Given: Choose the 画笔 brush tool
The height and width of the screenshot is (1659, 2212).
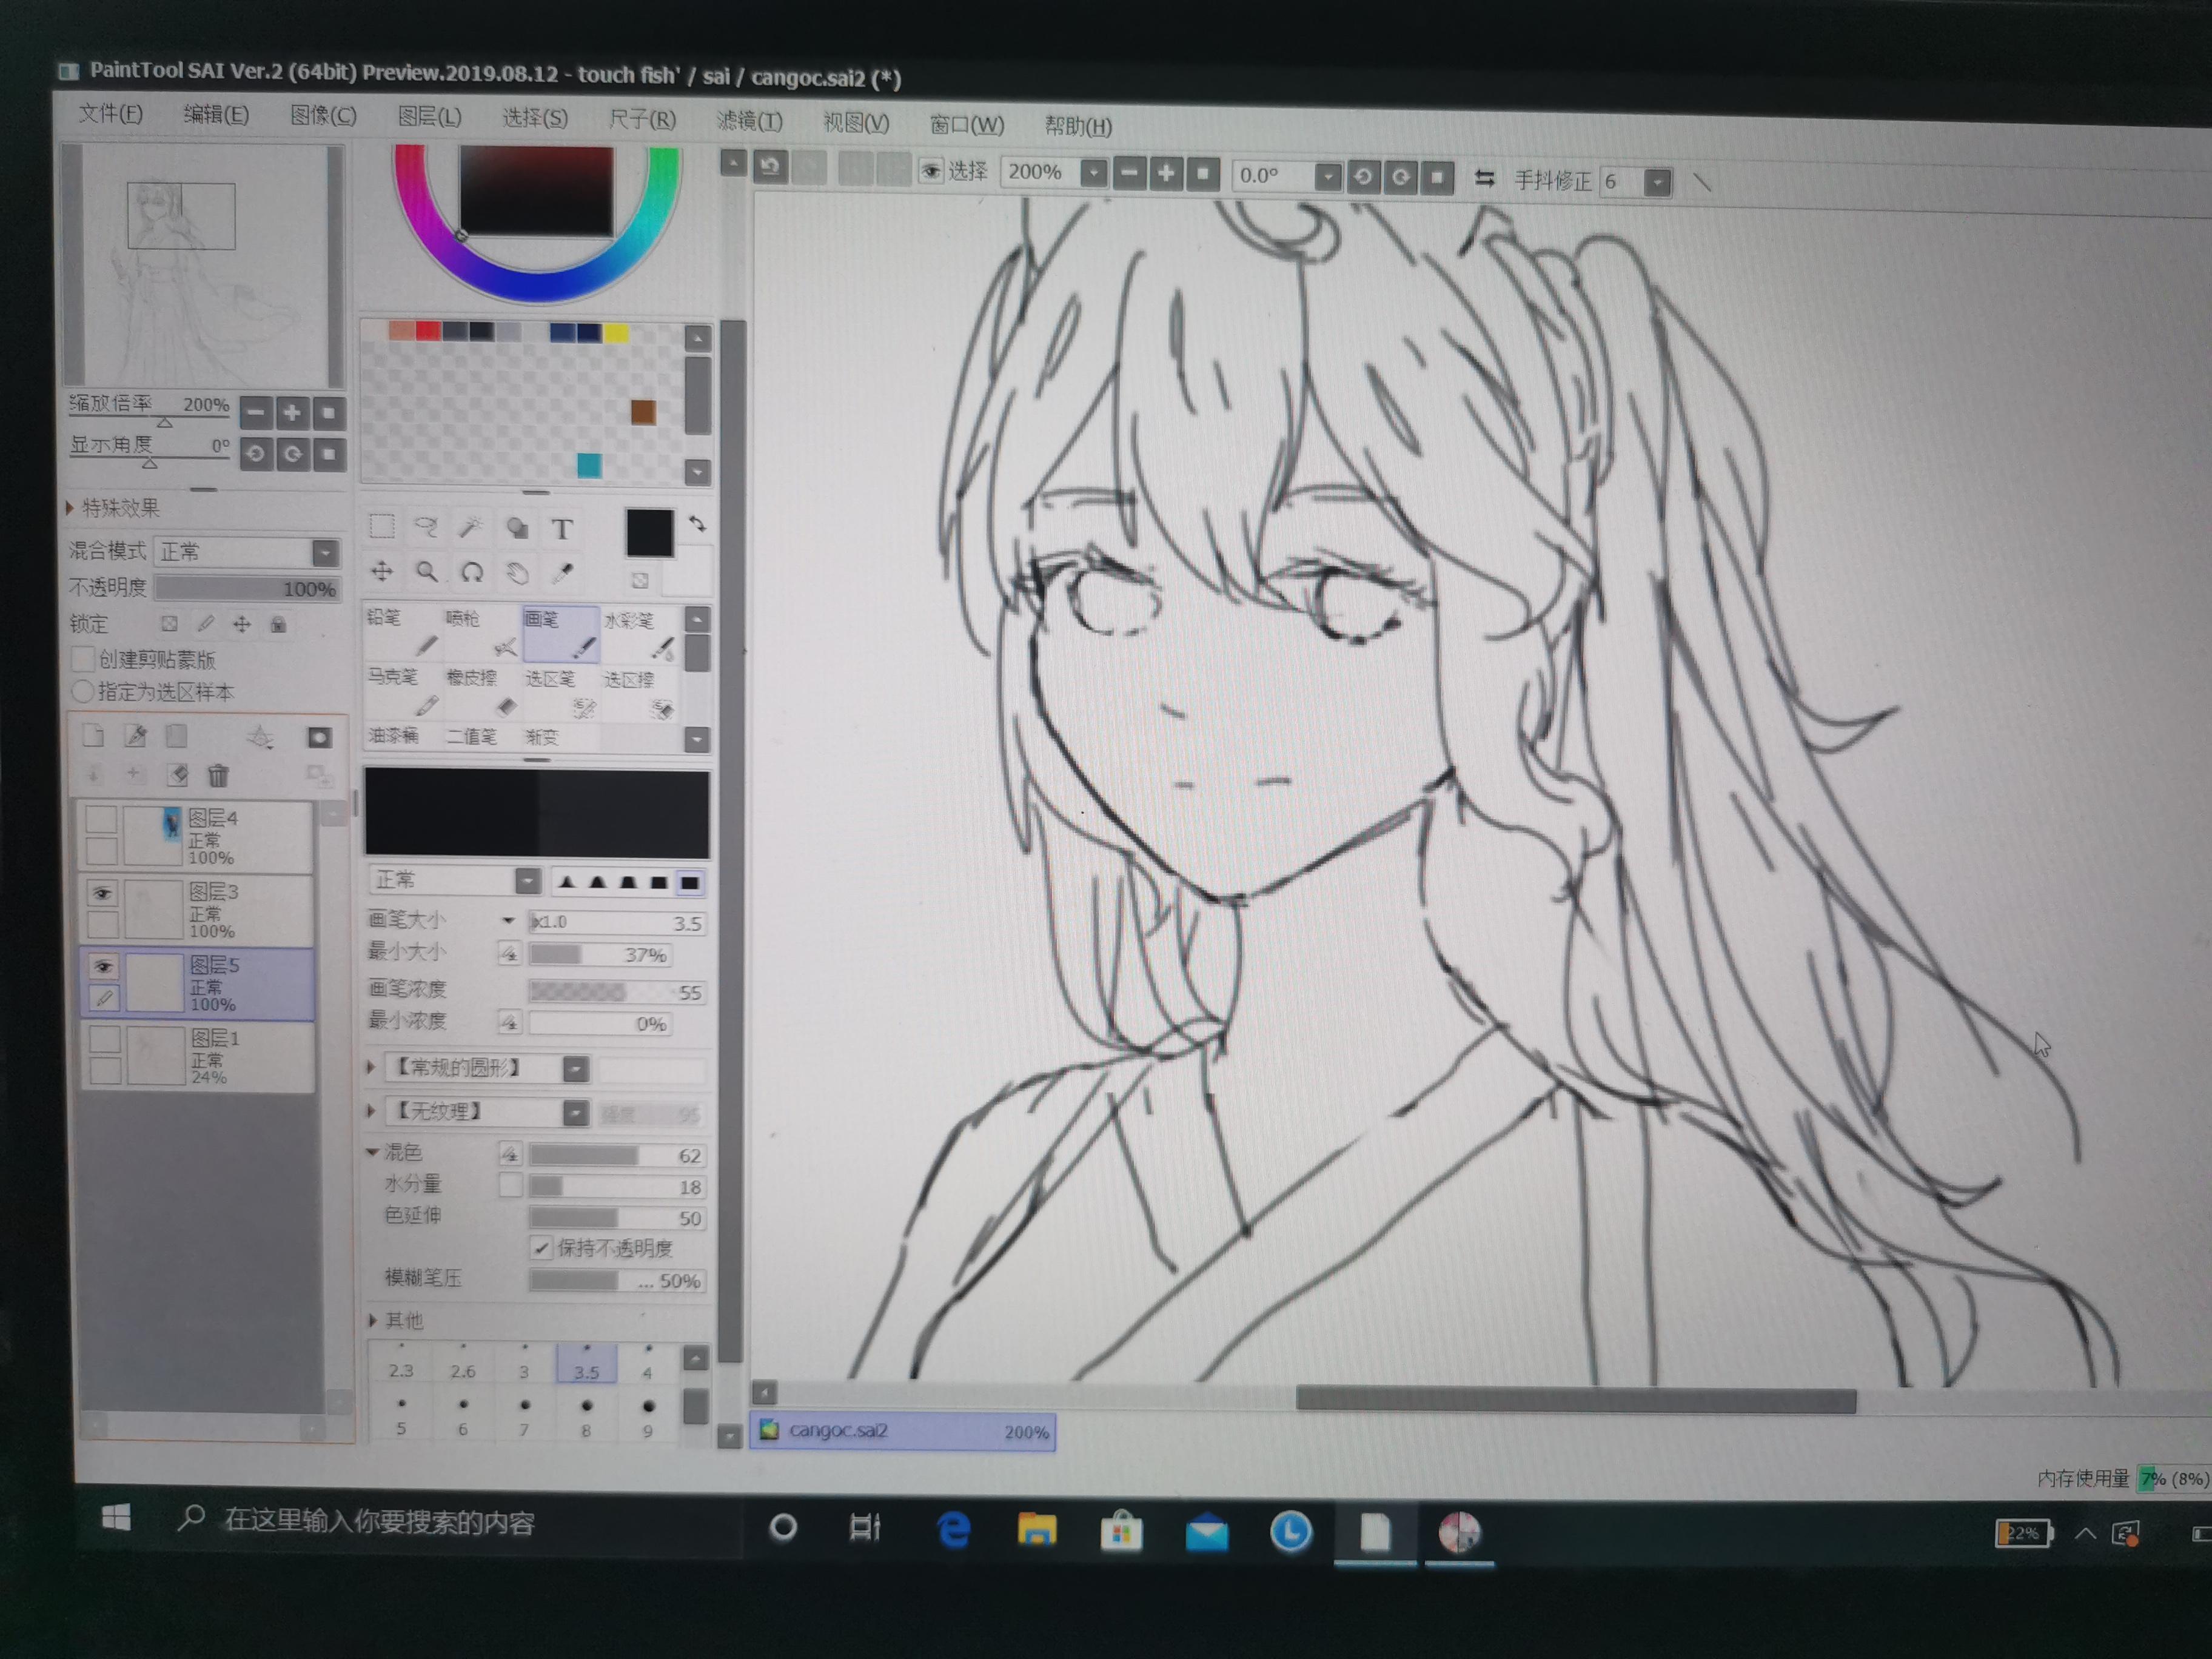Looking at the screenshot, I should 560,634.
